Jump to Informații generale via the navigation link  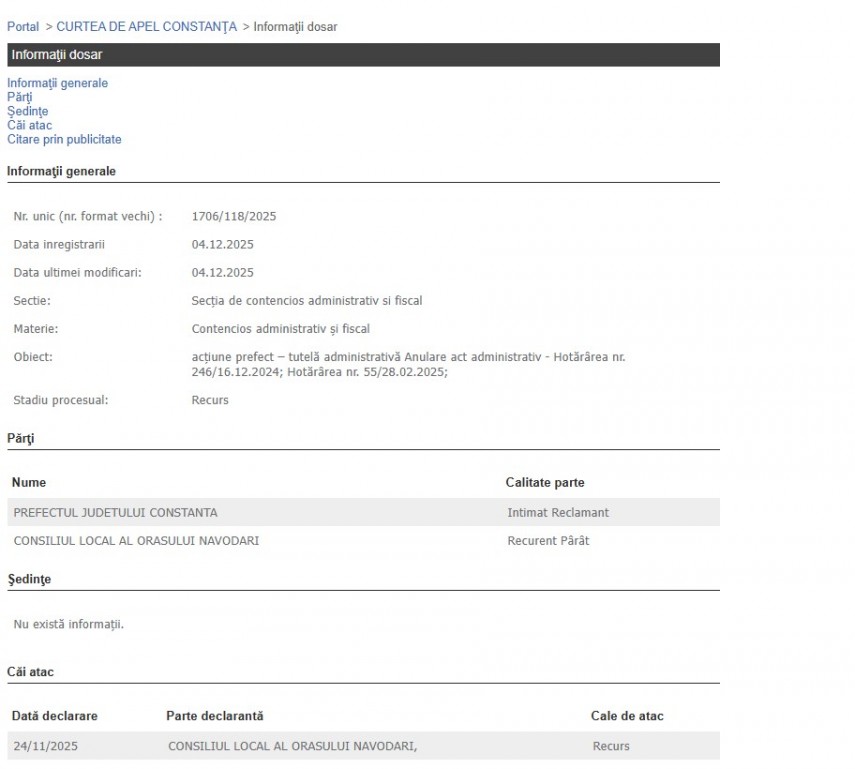[x=57, y=83]
